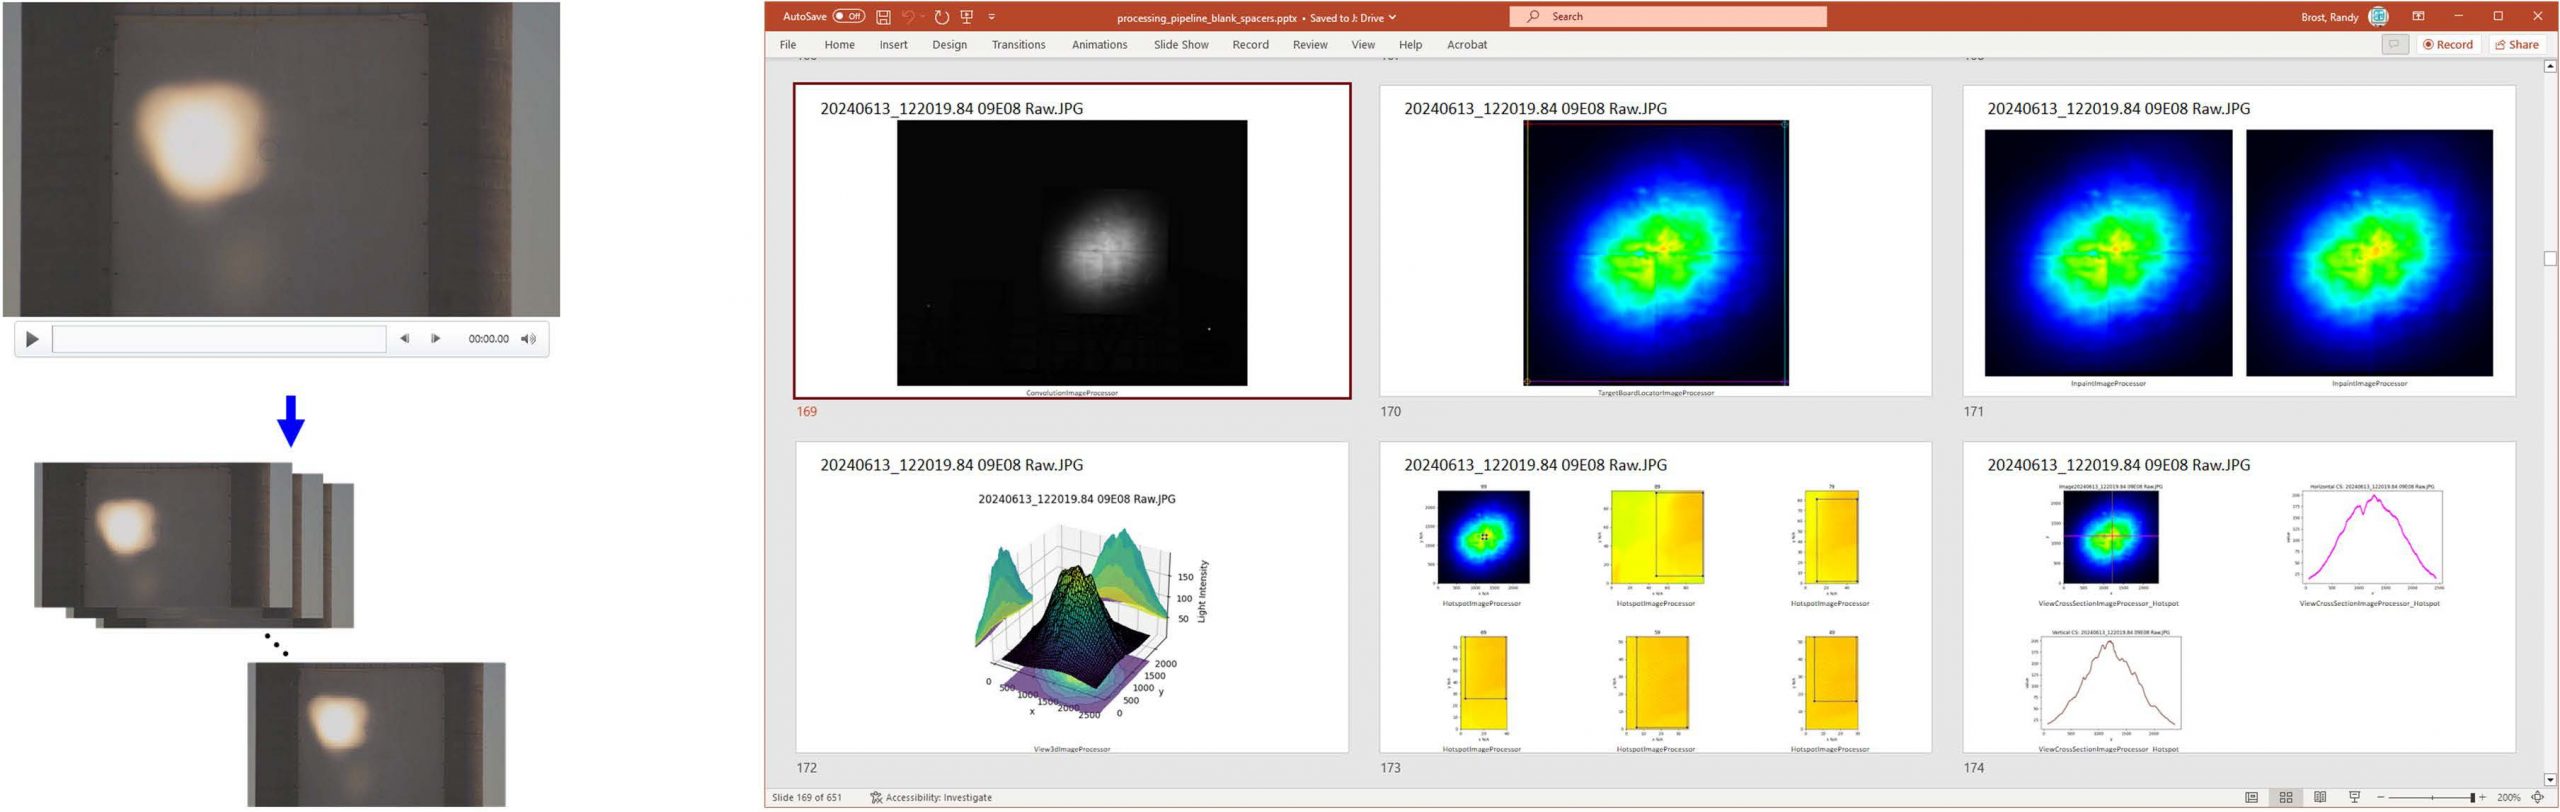This screenshot has height=812, width=2560.
Task: Mute the video using the speaker icon
Action: pos(528,339)
